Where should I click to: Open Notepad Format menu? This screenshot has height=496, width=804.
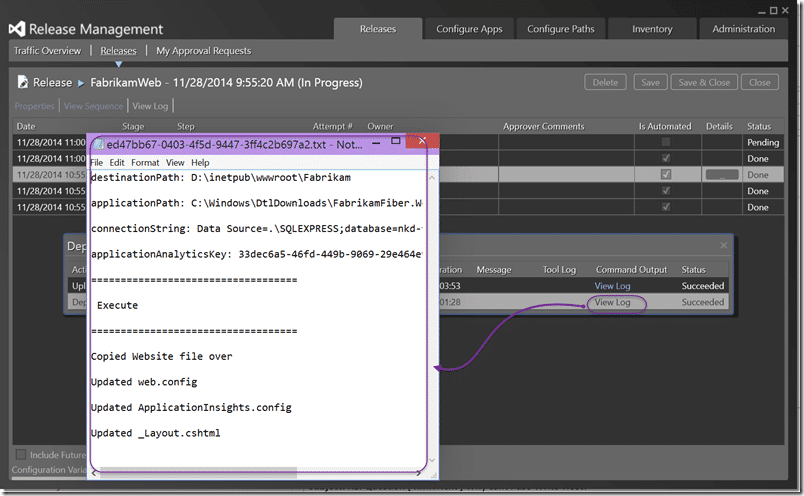pyautogui.click(x=145, y=162)
